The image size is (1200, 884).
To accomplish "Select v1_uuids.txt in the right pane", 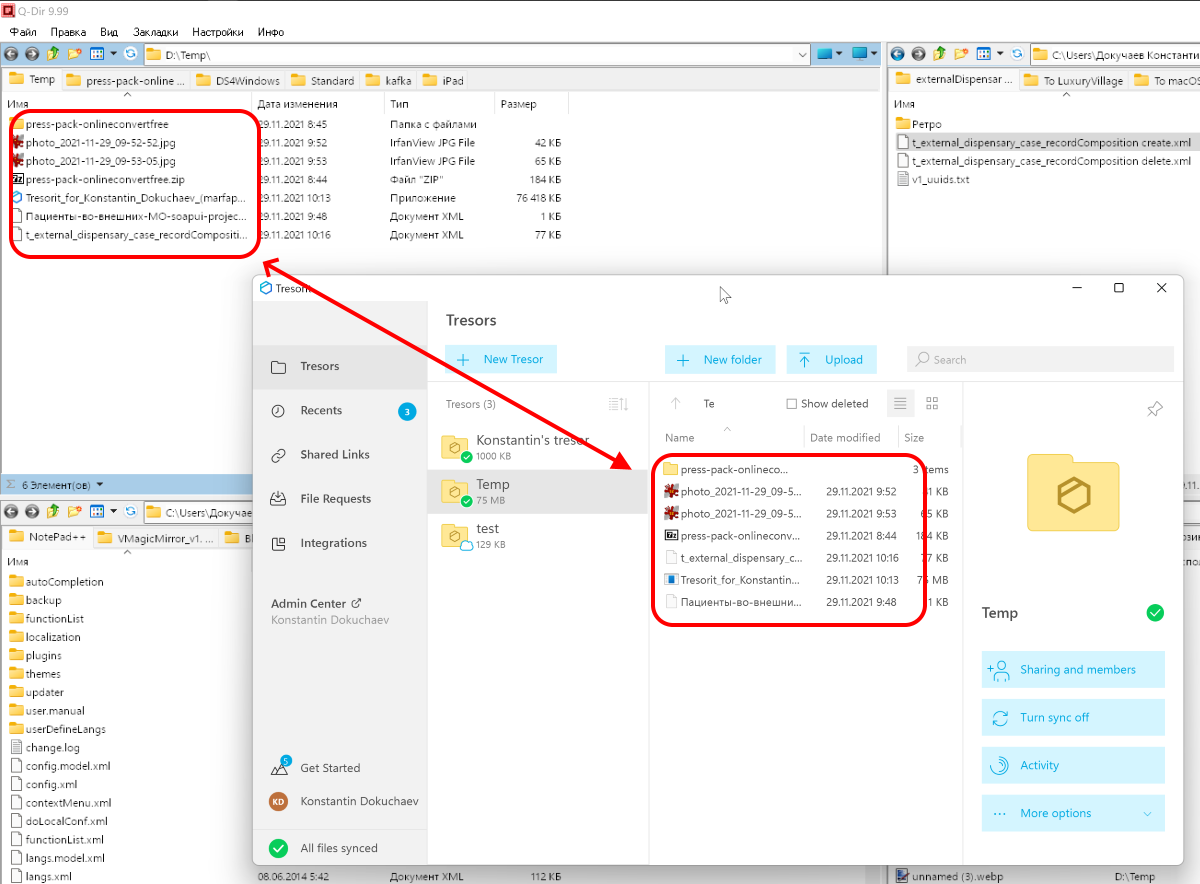I will coord(933,179).
